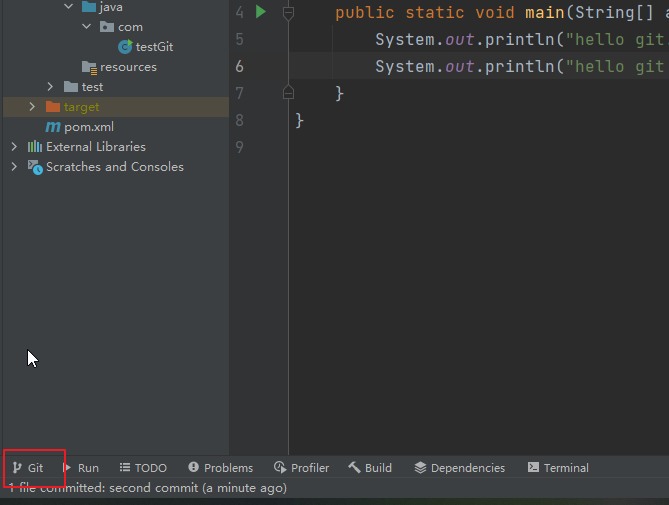Select the test folder
Viewport: 669px width, 505px height.
[92, 87]
